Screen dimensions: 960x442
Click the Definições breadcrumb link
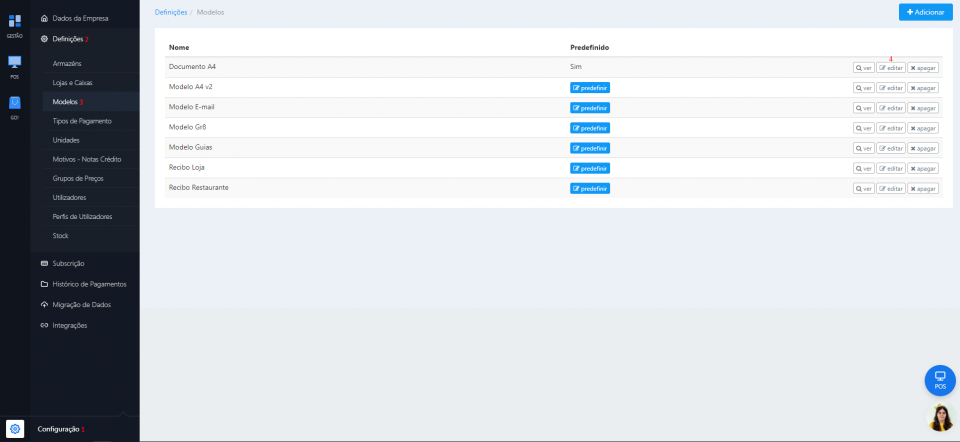click(x=170, y=12)
